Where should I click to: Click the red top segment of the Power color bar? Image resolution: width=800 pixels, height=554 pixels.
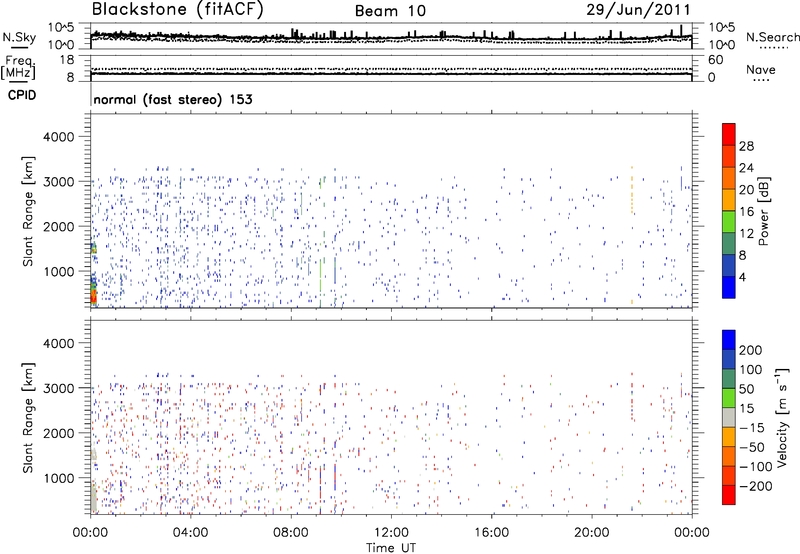(729, 134)
